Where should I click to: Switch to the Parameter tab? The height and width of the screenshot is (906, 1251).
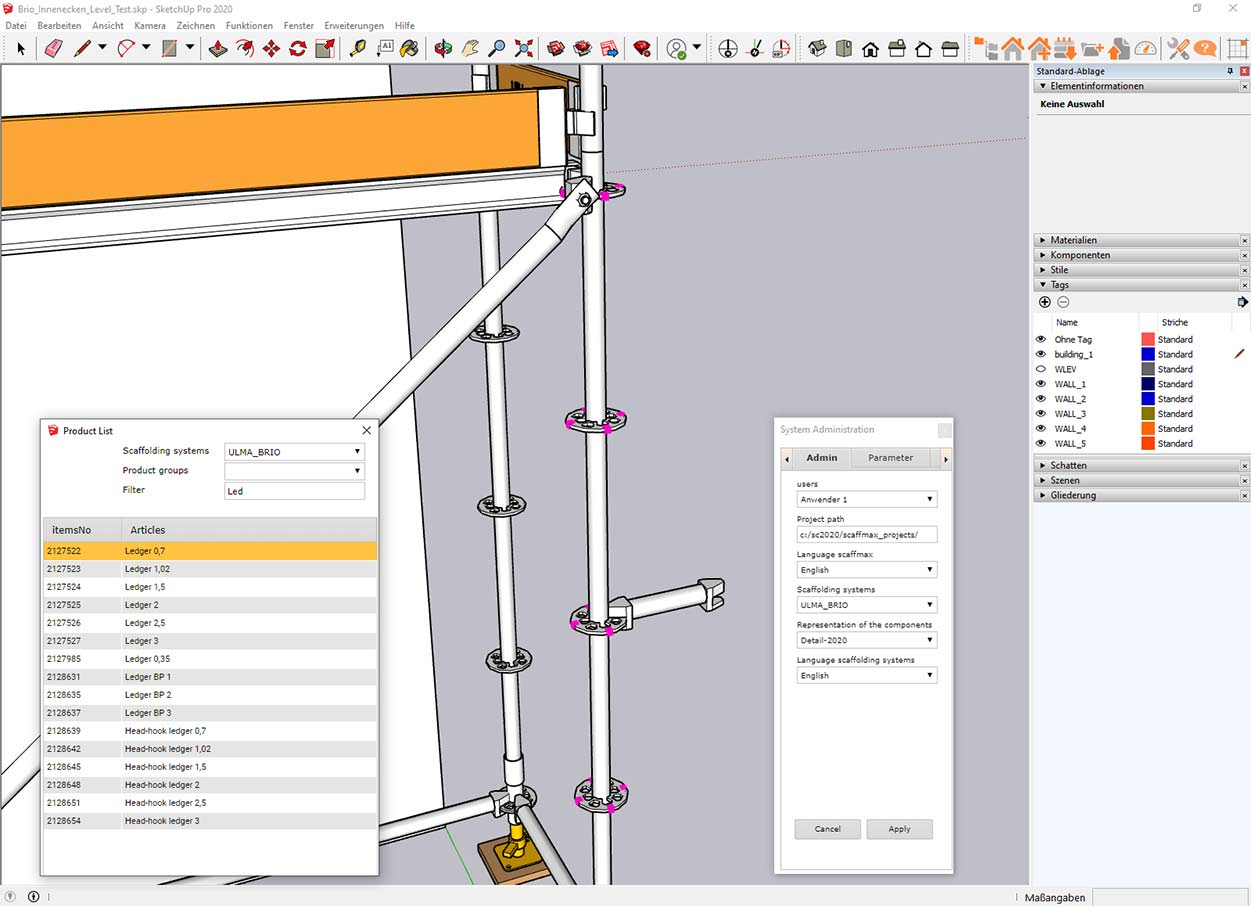tap(890, 458)
